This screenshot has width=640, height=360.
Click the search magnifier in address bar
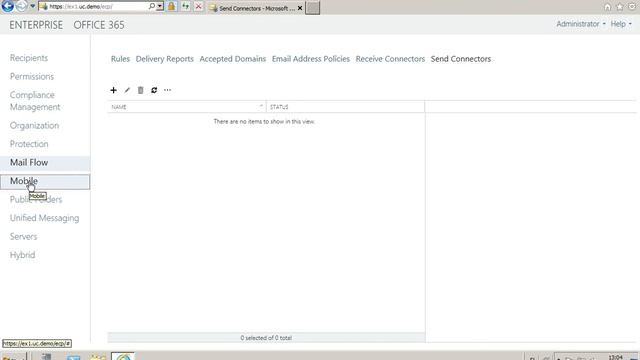coord(151,7)
